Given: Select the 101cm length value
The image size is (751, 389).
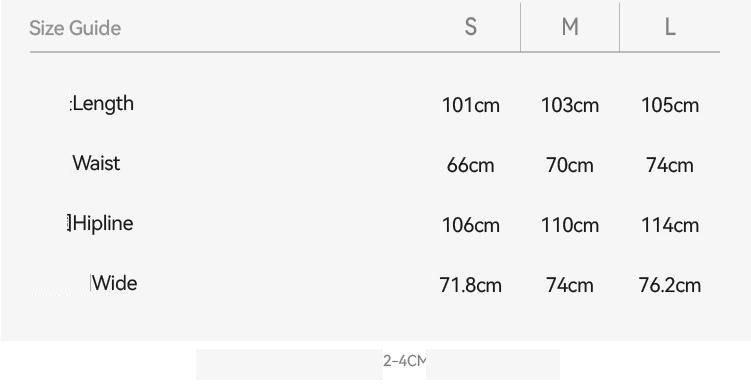Looking at the screenshot, I should pos(471,105).
